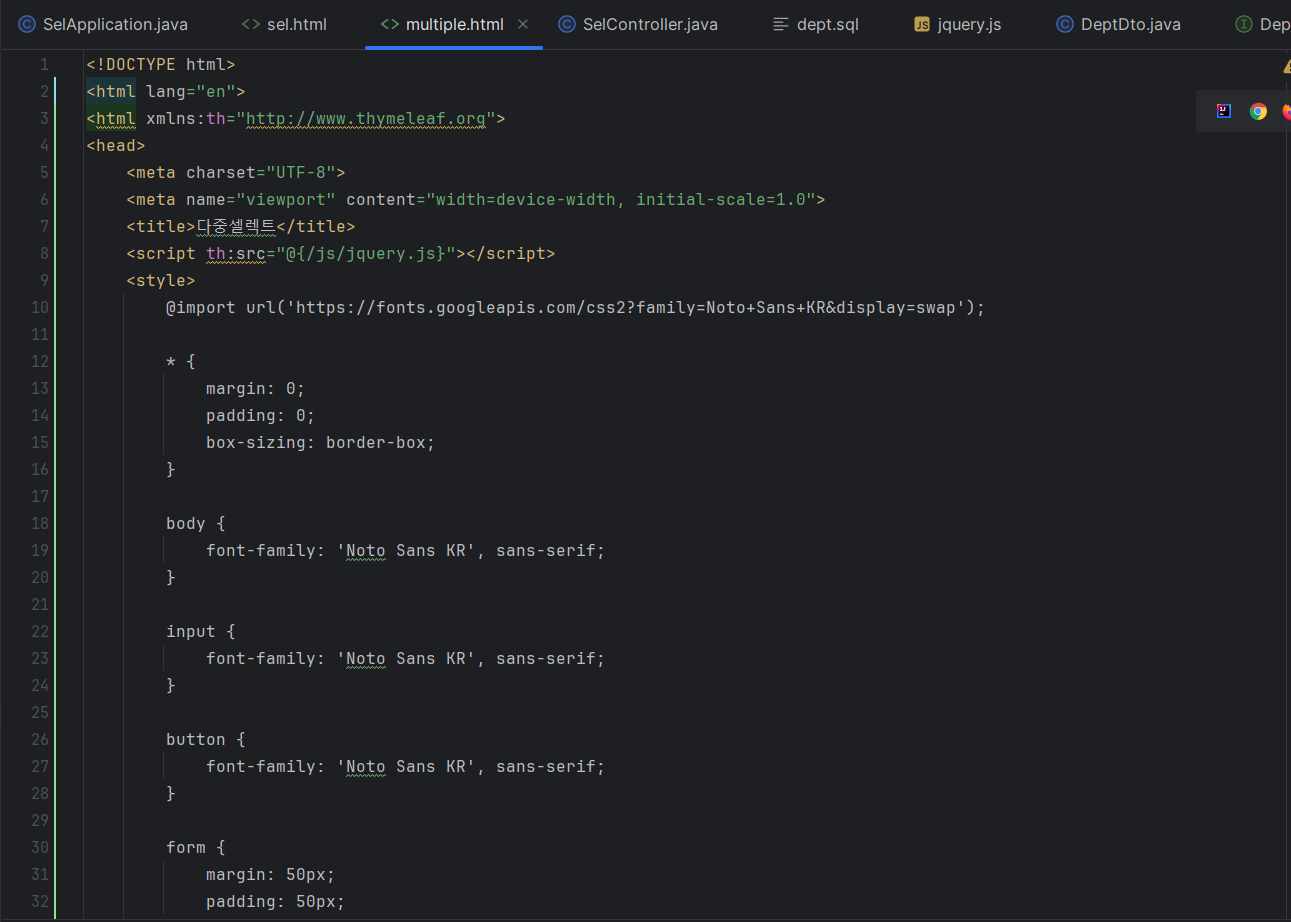This screenshot has height=922, width=1291.
Task: Switch to the sel.html tab
Action: 284,24
